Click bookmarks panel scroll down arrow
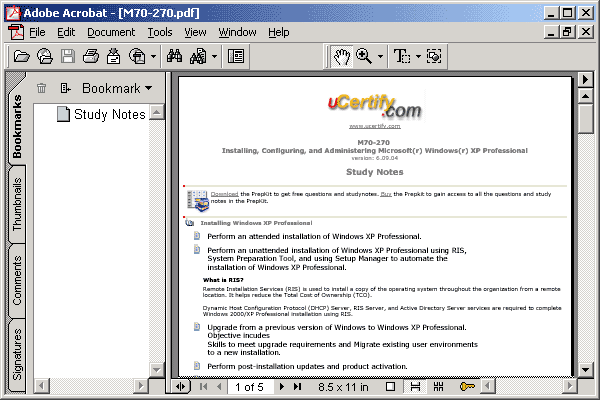600x400 pixels. (x=157, y=370)
